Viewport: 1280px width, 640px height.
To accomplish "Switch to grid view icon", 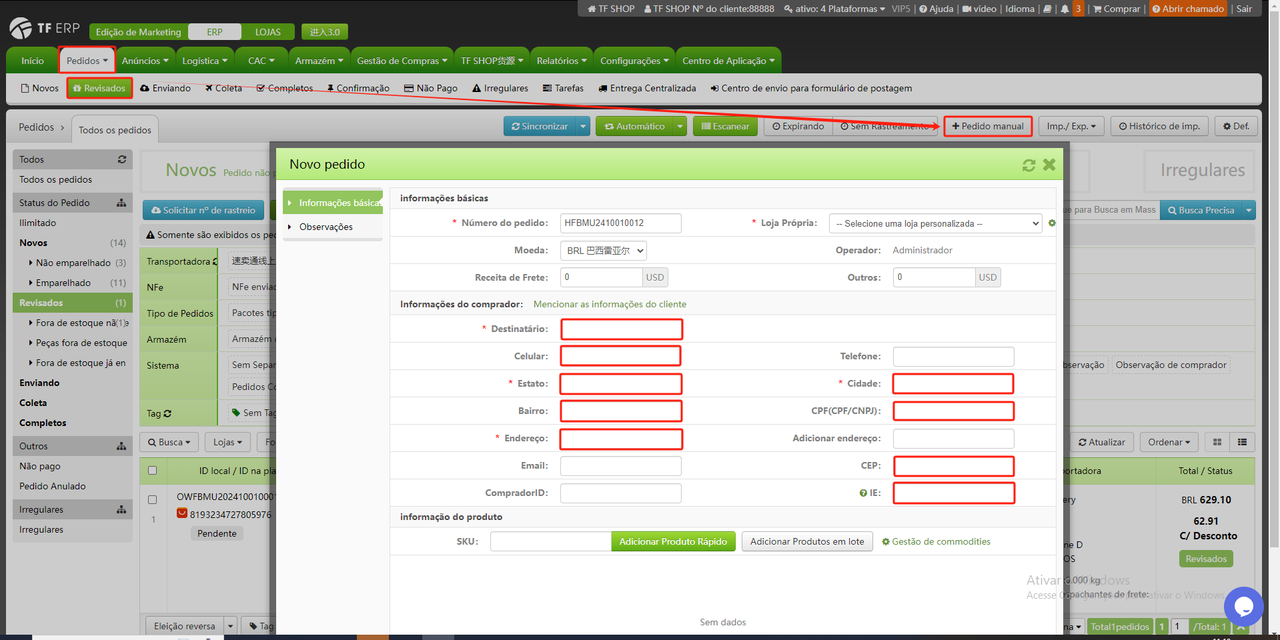I will [1217, 442].
